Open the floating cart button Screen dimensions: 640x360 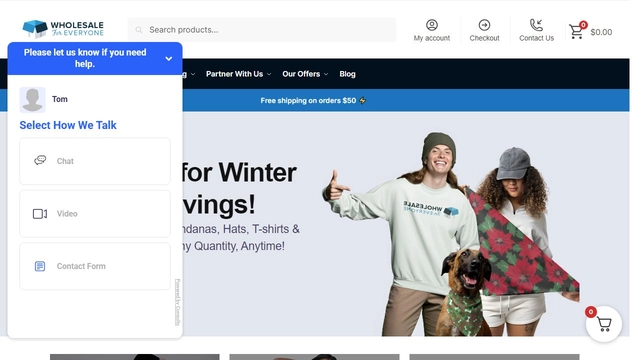[604, 324]
